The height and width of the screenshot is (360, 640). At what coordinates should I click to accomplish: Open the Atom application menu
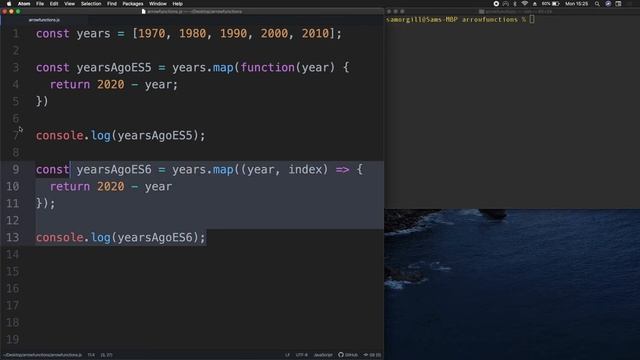click(x=24, y=4)
